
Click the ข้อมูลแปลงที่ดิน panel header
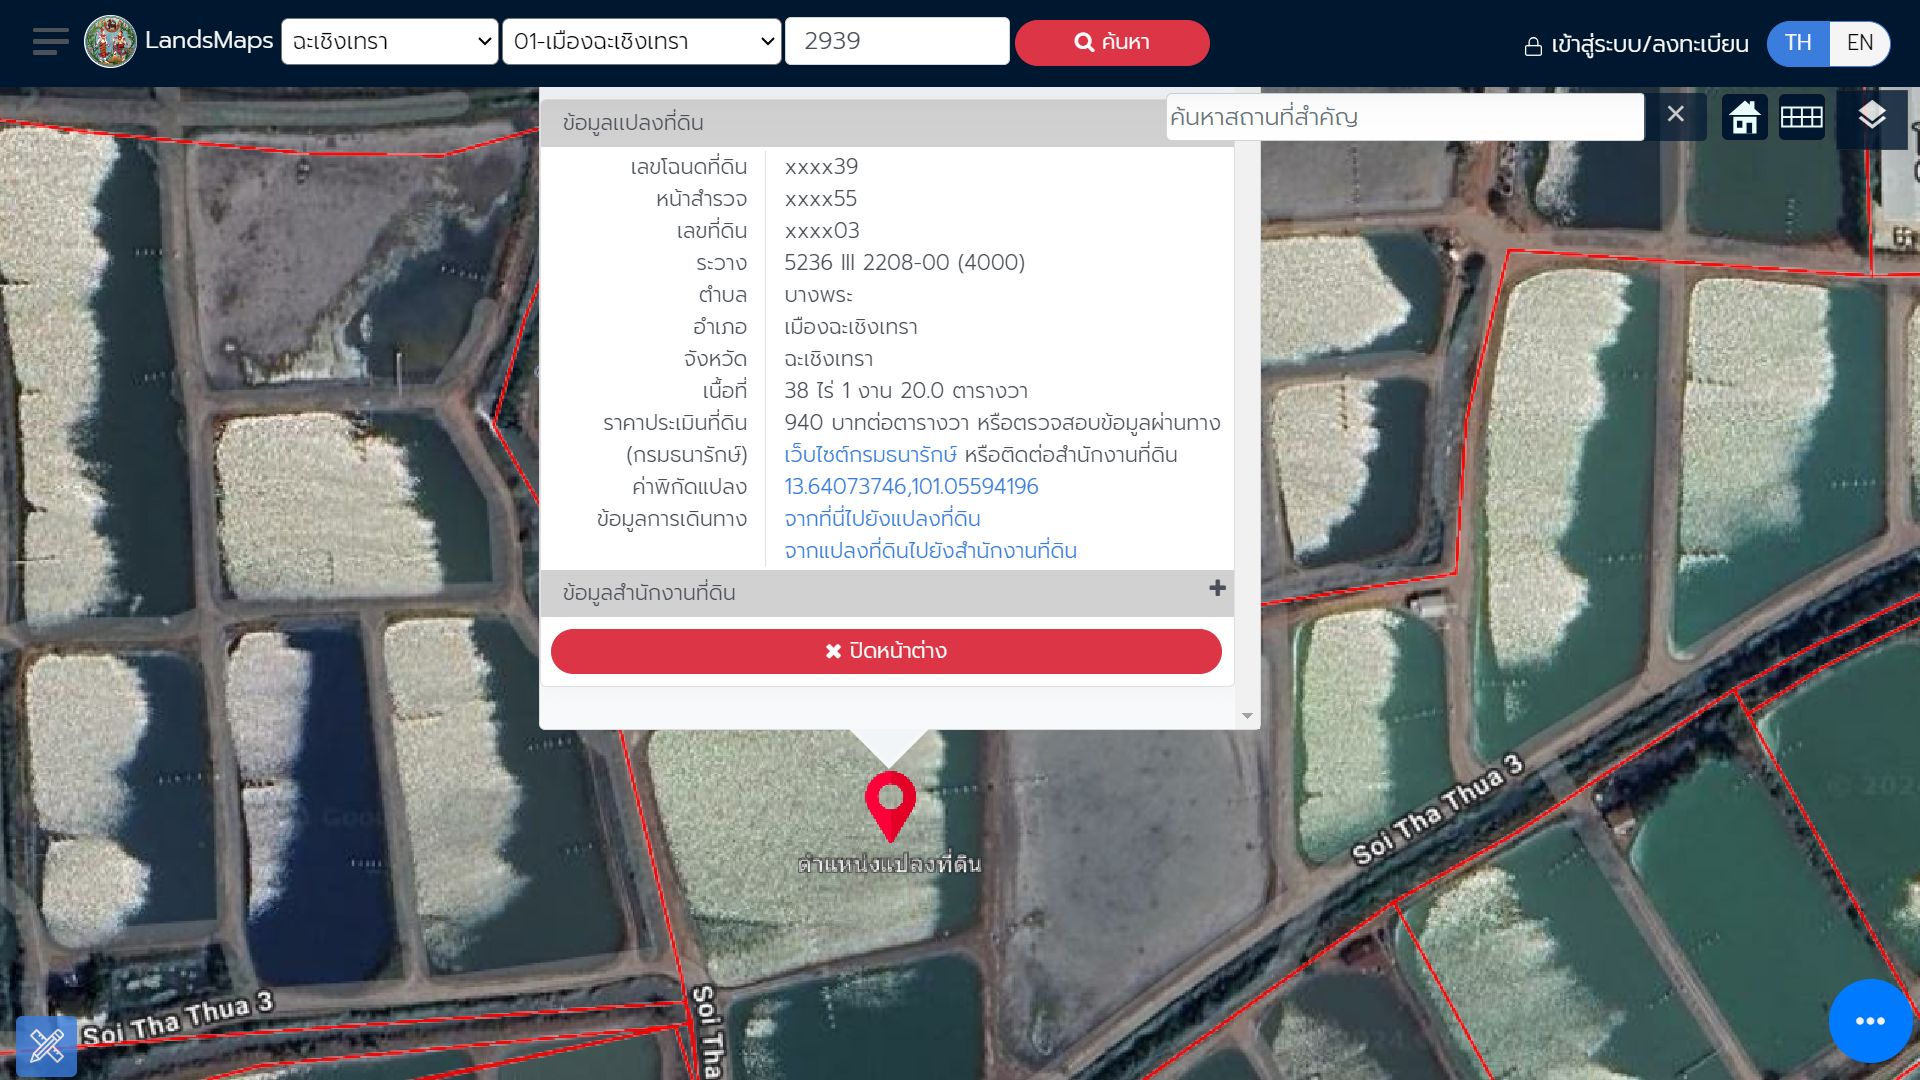pos(850,123)
